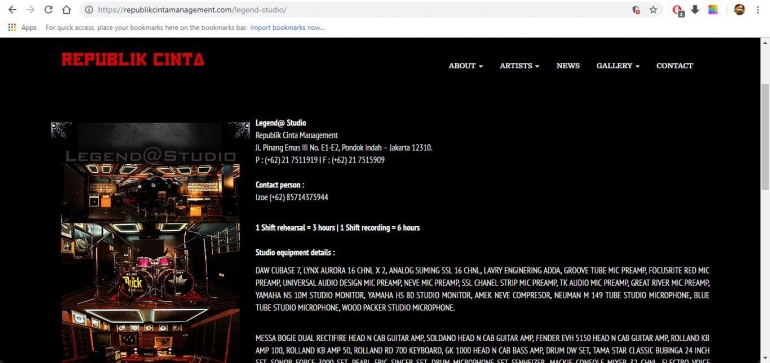
Task: Open the NEWS menu item
Action: [x=568, y=65]
